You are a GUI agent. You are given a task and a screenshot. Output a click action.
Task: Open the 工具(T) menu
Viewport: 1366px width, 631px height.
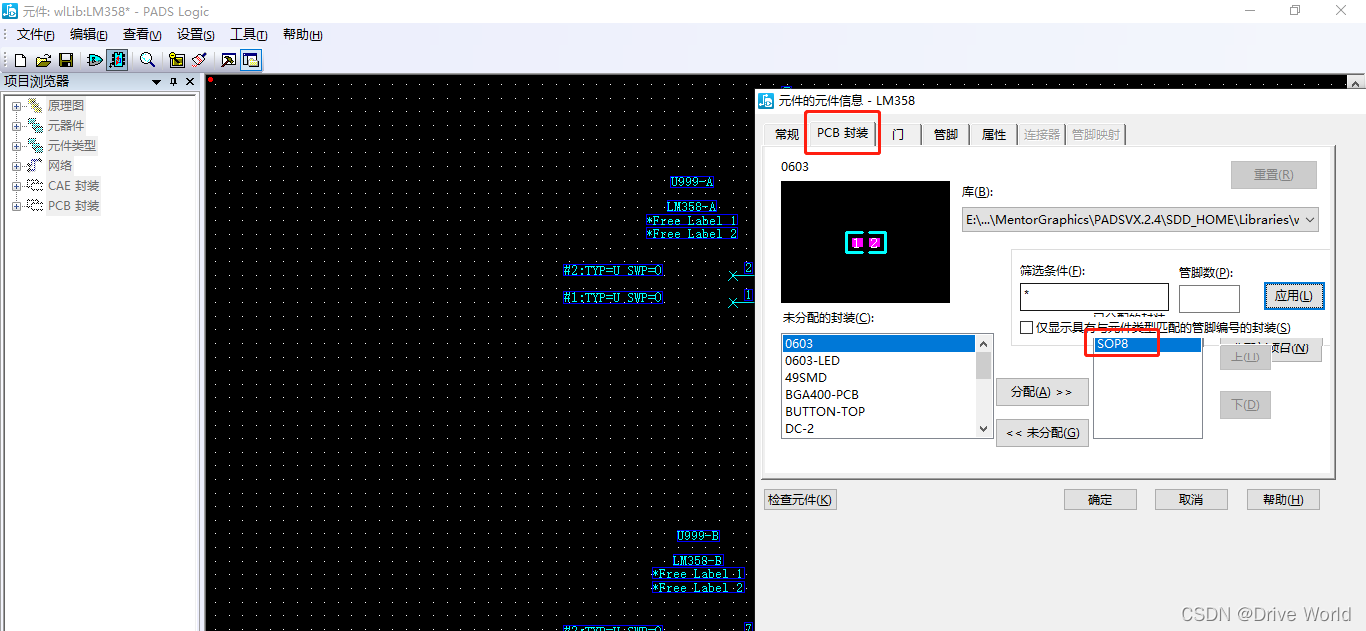tap(248, 35)
